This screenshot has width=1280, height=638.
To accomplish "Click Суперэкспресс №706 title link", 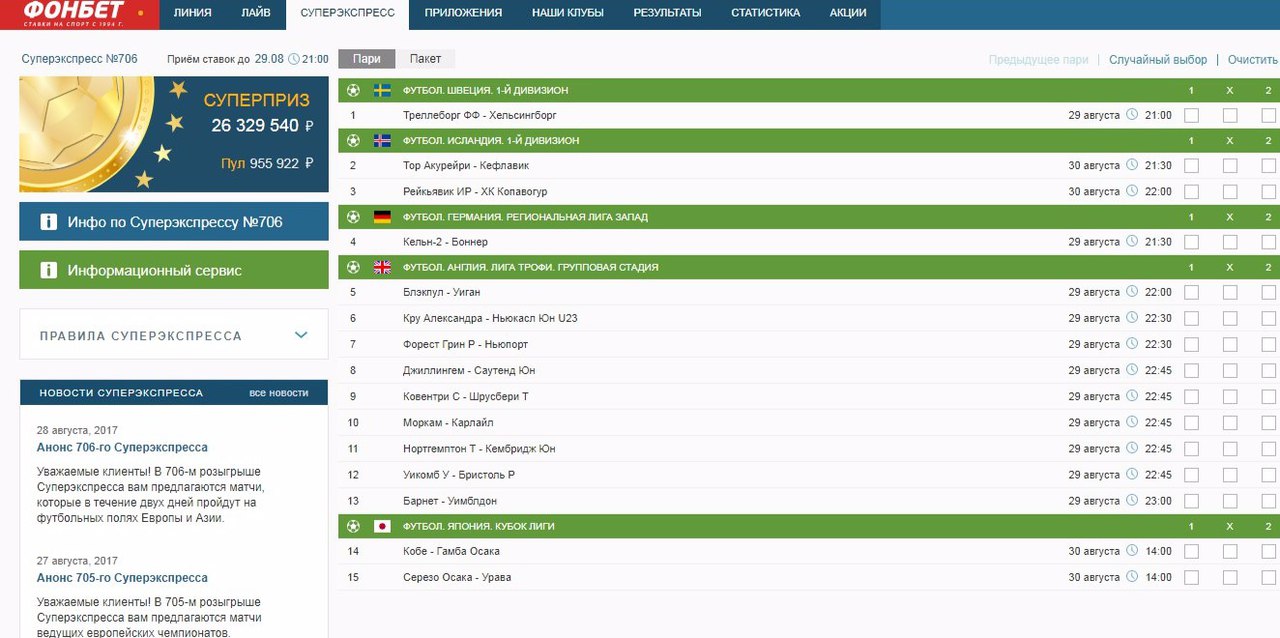I will pos(80,59).
